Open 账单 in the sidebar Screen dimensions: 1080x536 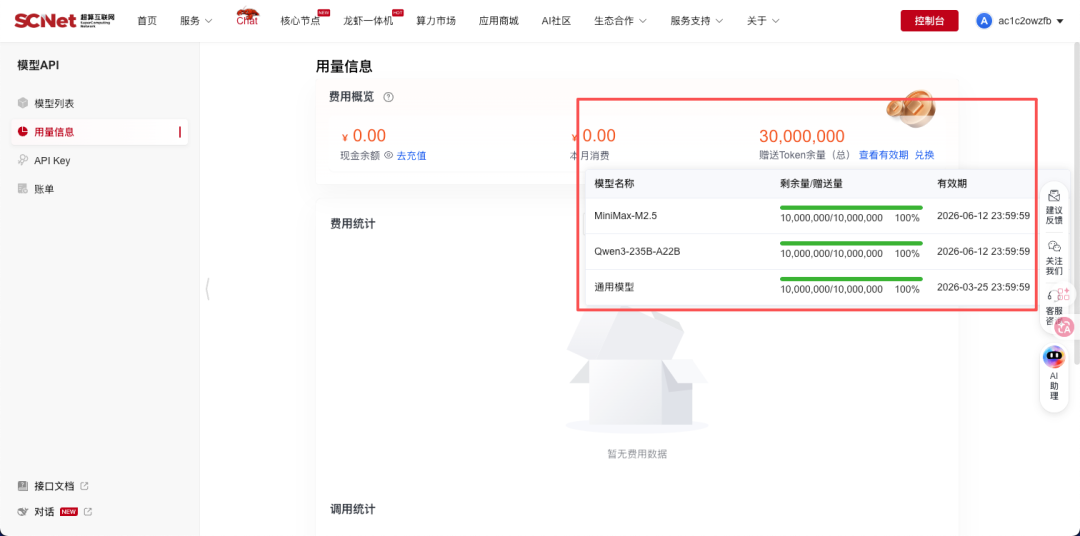coord(99,189)
